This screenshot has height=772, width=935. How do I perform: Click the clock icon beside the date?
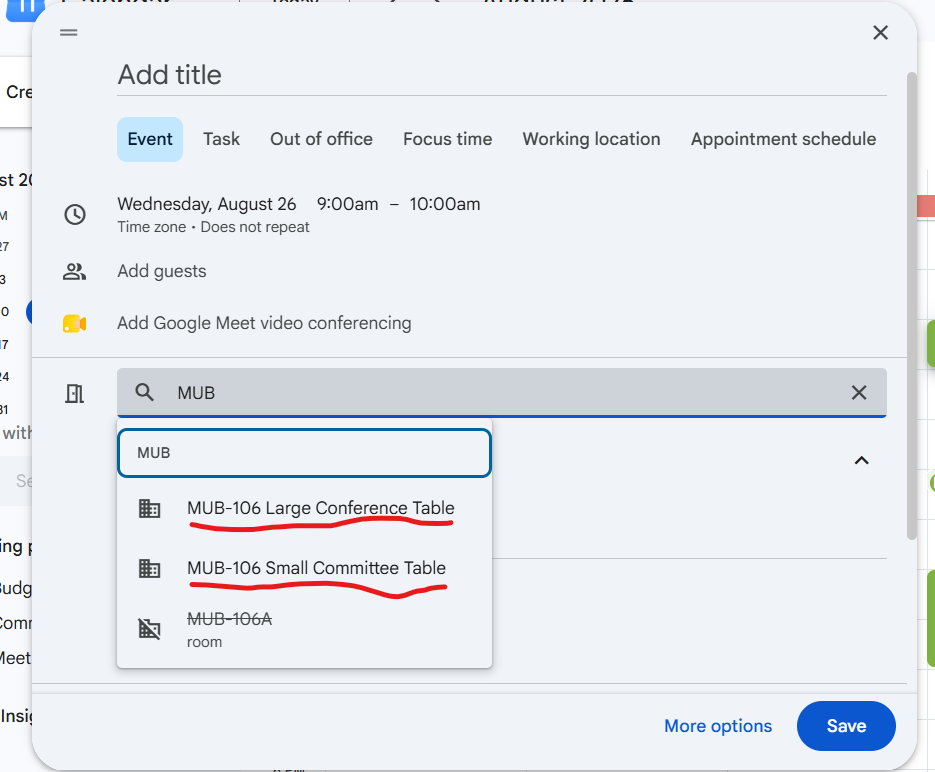click(x=75, y=215)
